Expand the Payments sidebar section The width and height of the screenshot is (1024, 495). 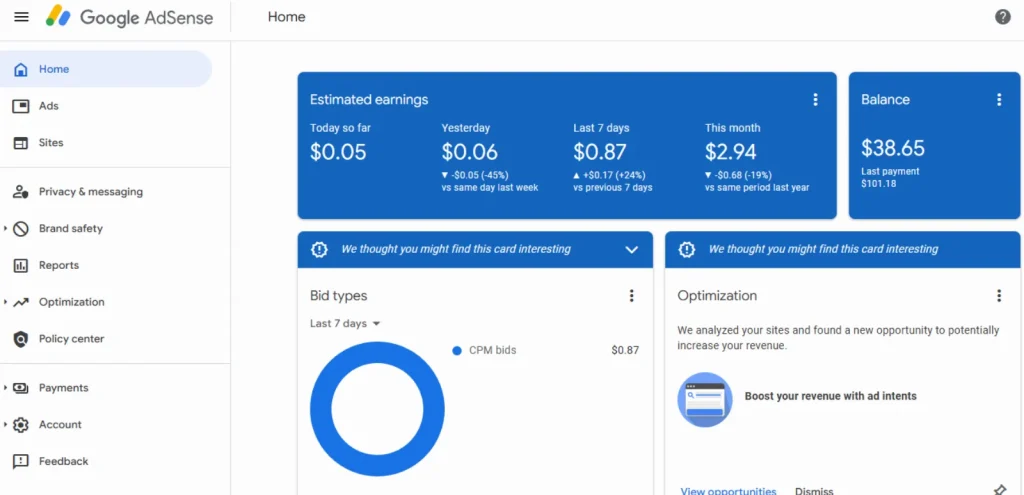point(6,388)
